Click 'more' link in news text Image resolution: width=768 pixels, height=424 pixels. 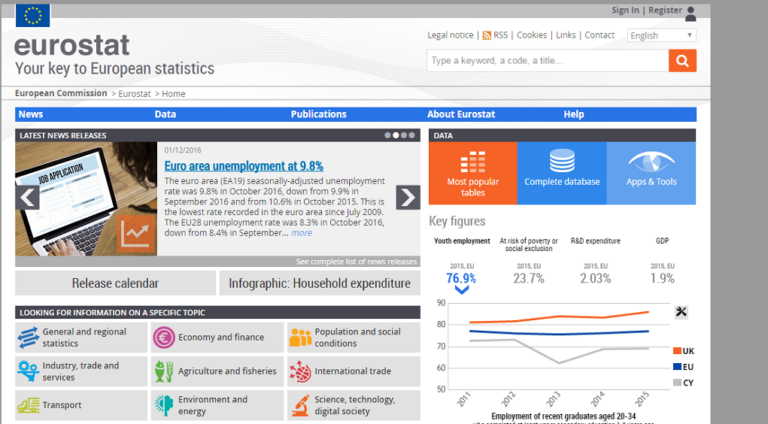tap(301, 233)
